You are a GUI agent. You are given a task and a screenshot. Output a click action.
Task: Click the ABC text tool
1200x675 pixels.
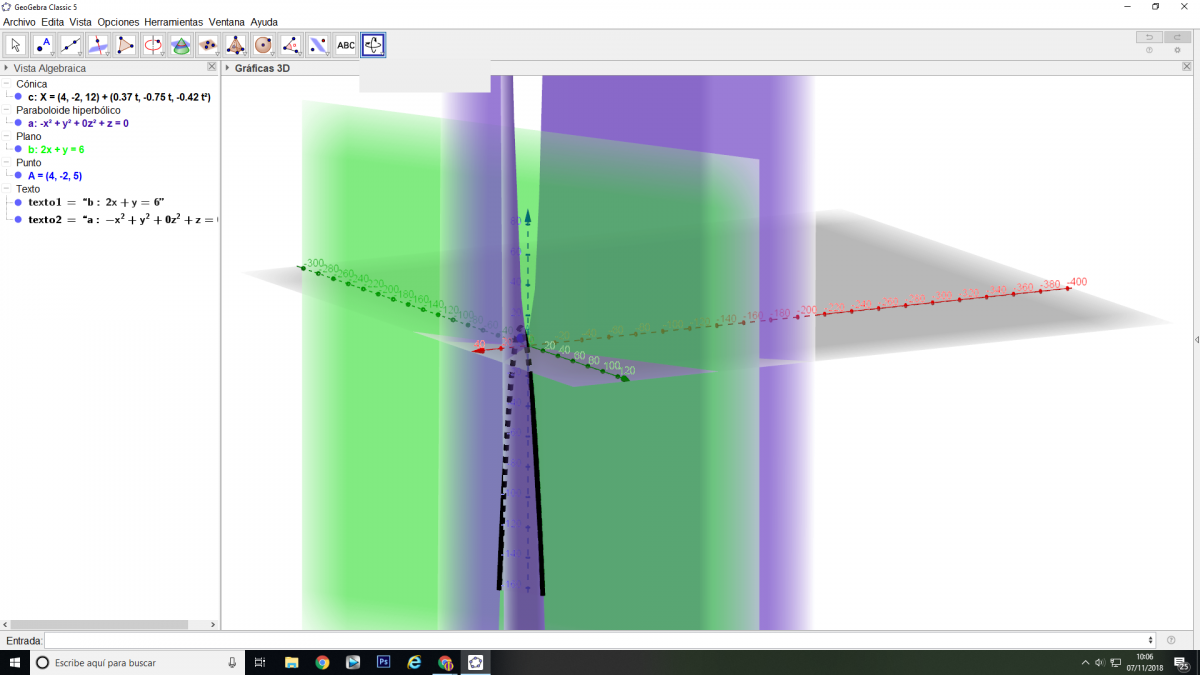coord(345,45)
